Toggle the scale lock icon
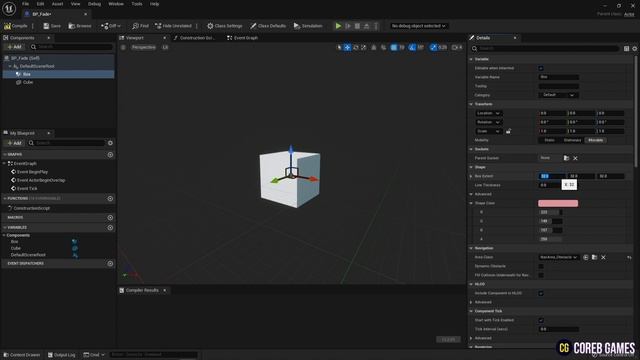Screen dimensions: 640x360 point(509,131)
